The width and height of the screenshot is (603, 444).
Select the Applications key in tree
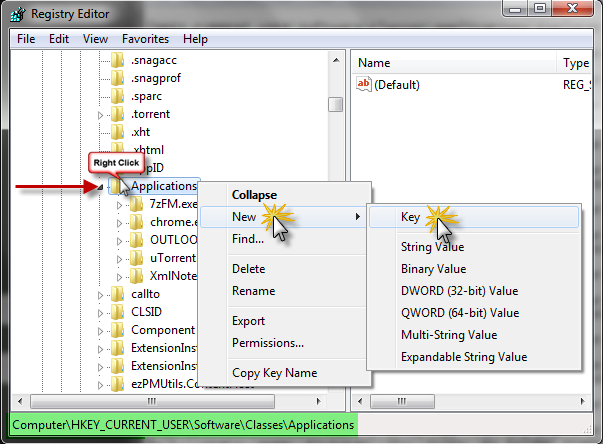pos(163,186)
